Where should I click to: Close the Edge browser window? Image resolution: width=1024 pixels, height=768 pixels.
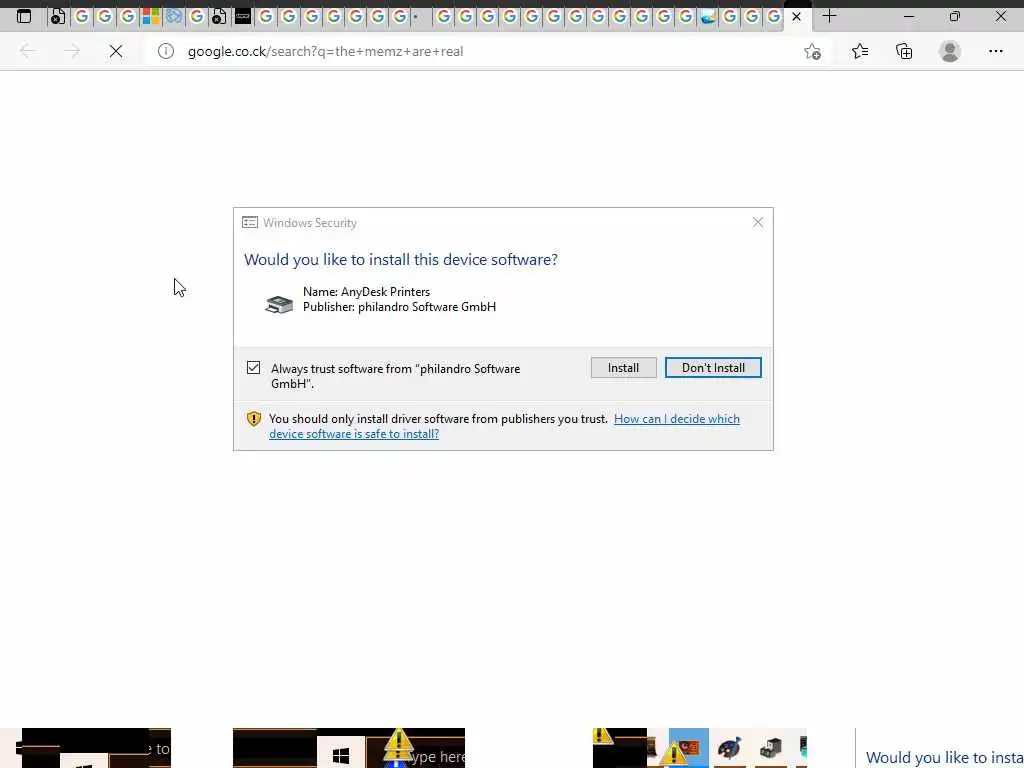[1000, 16]
